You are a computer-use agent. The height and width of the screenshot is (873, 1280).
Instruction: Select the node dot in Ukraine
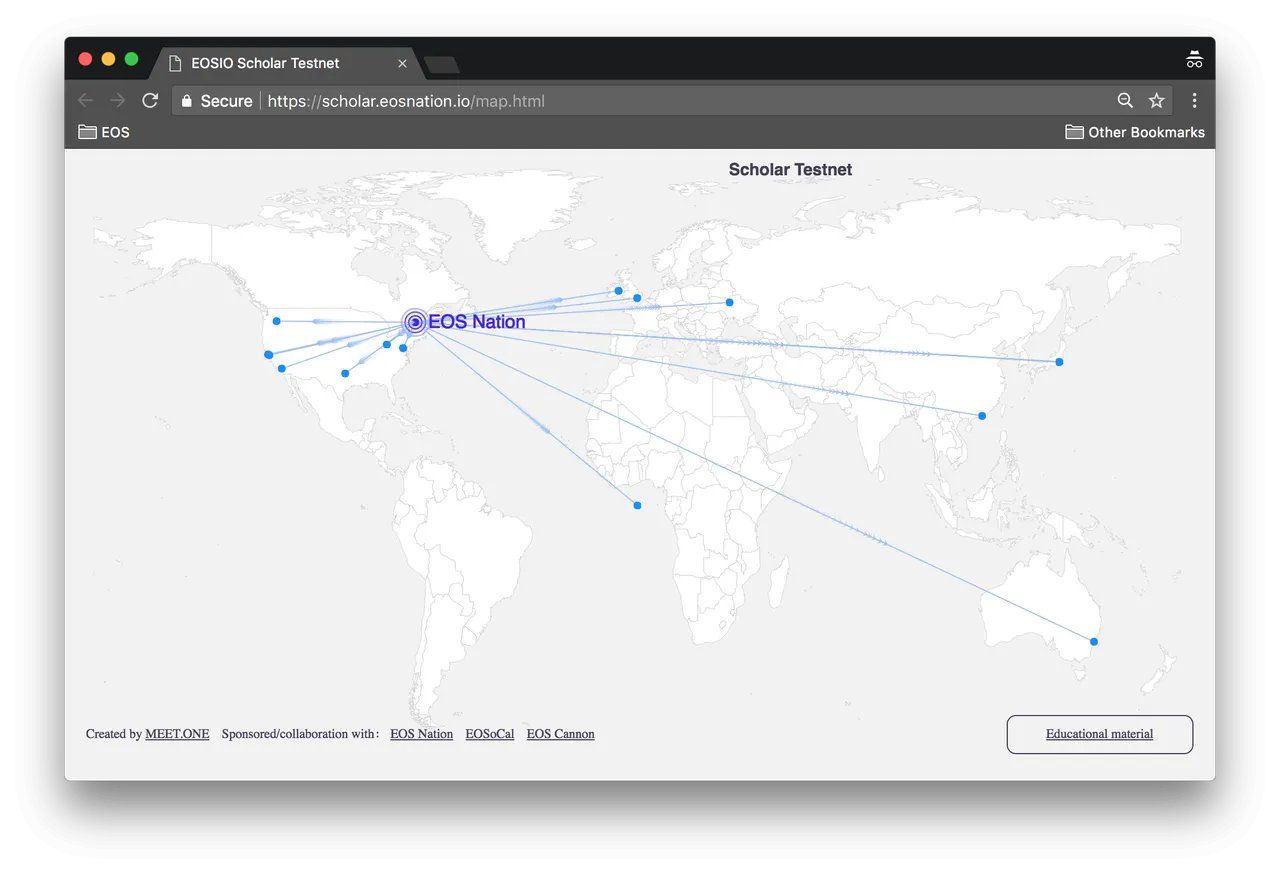(729, 302)
